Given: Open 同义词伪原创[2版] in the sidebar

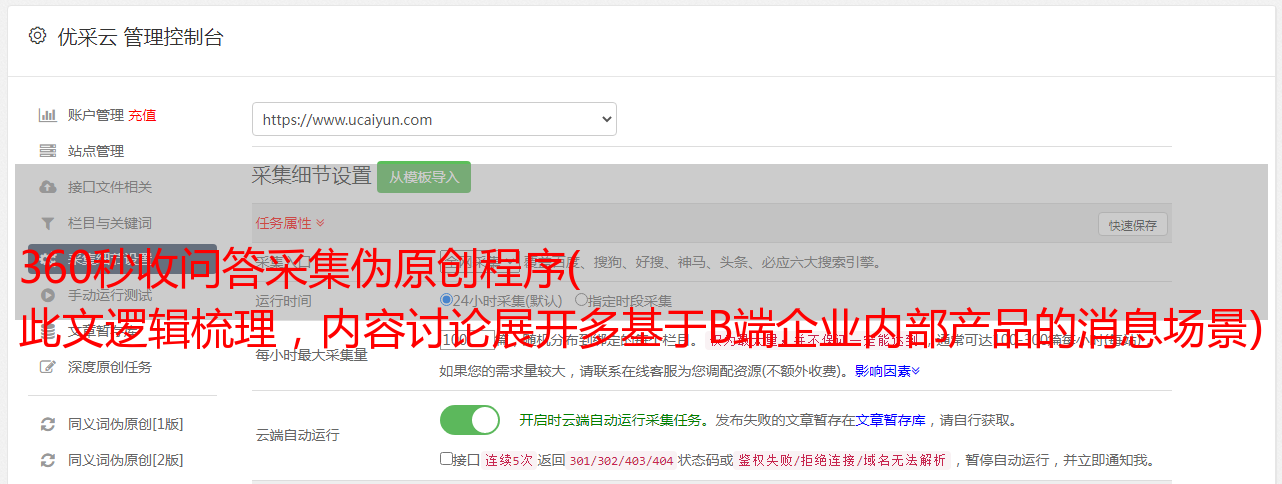Looking at the screenshot, I should [125, 460].
